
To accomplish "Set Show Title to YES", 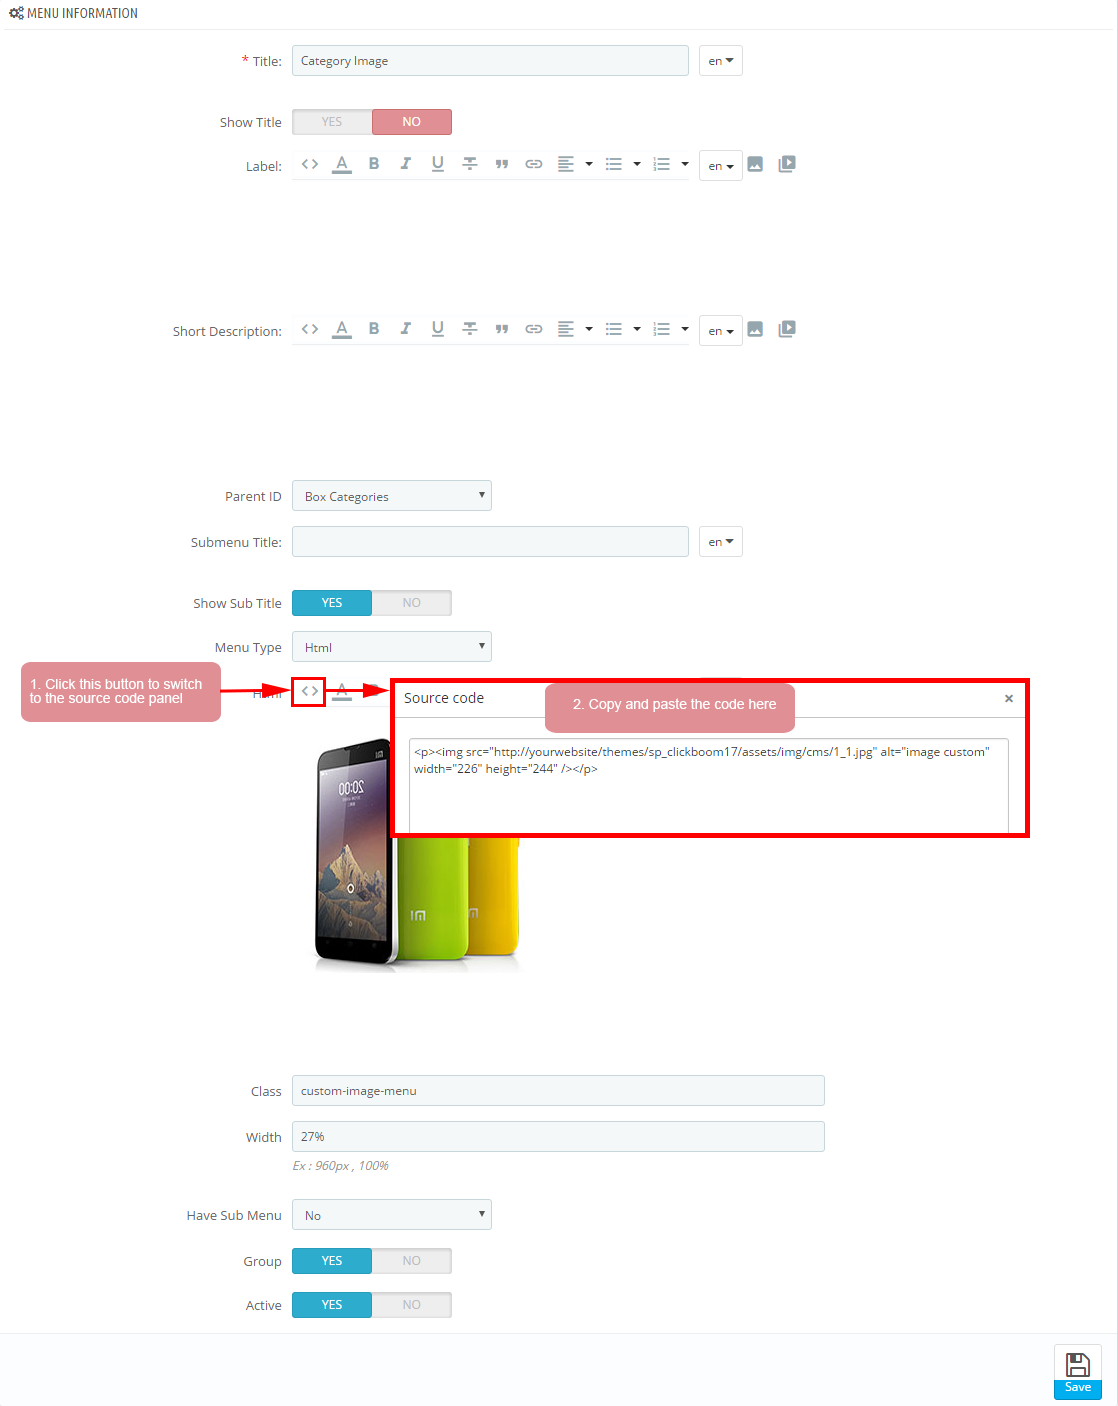I will (x=332, y=122).
